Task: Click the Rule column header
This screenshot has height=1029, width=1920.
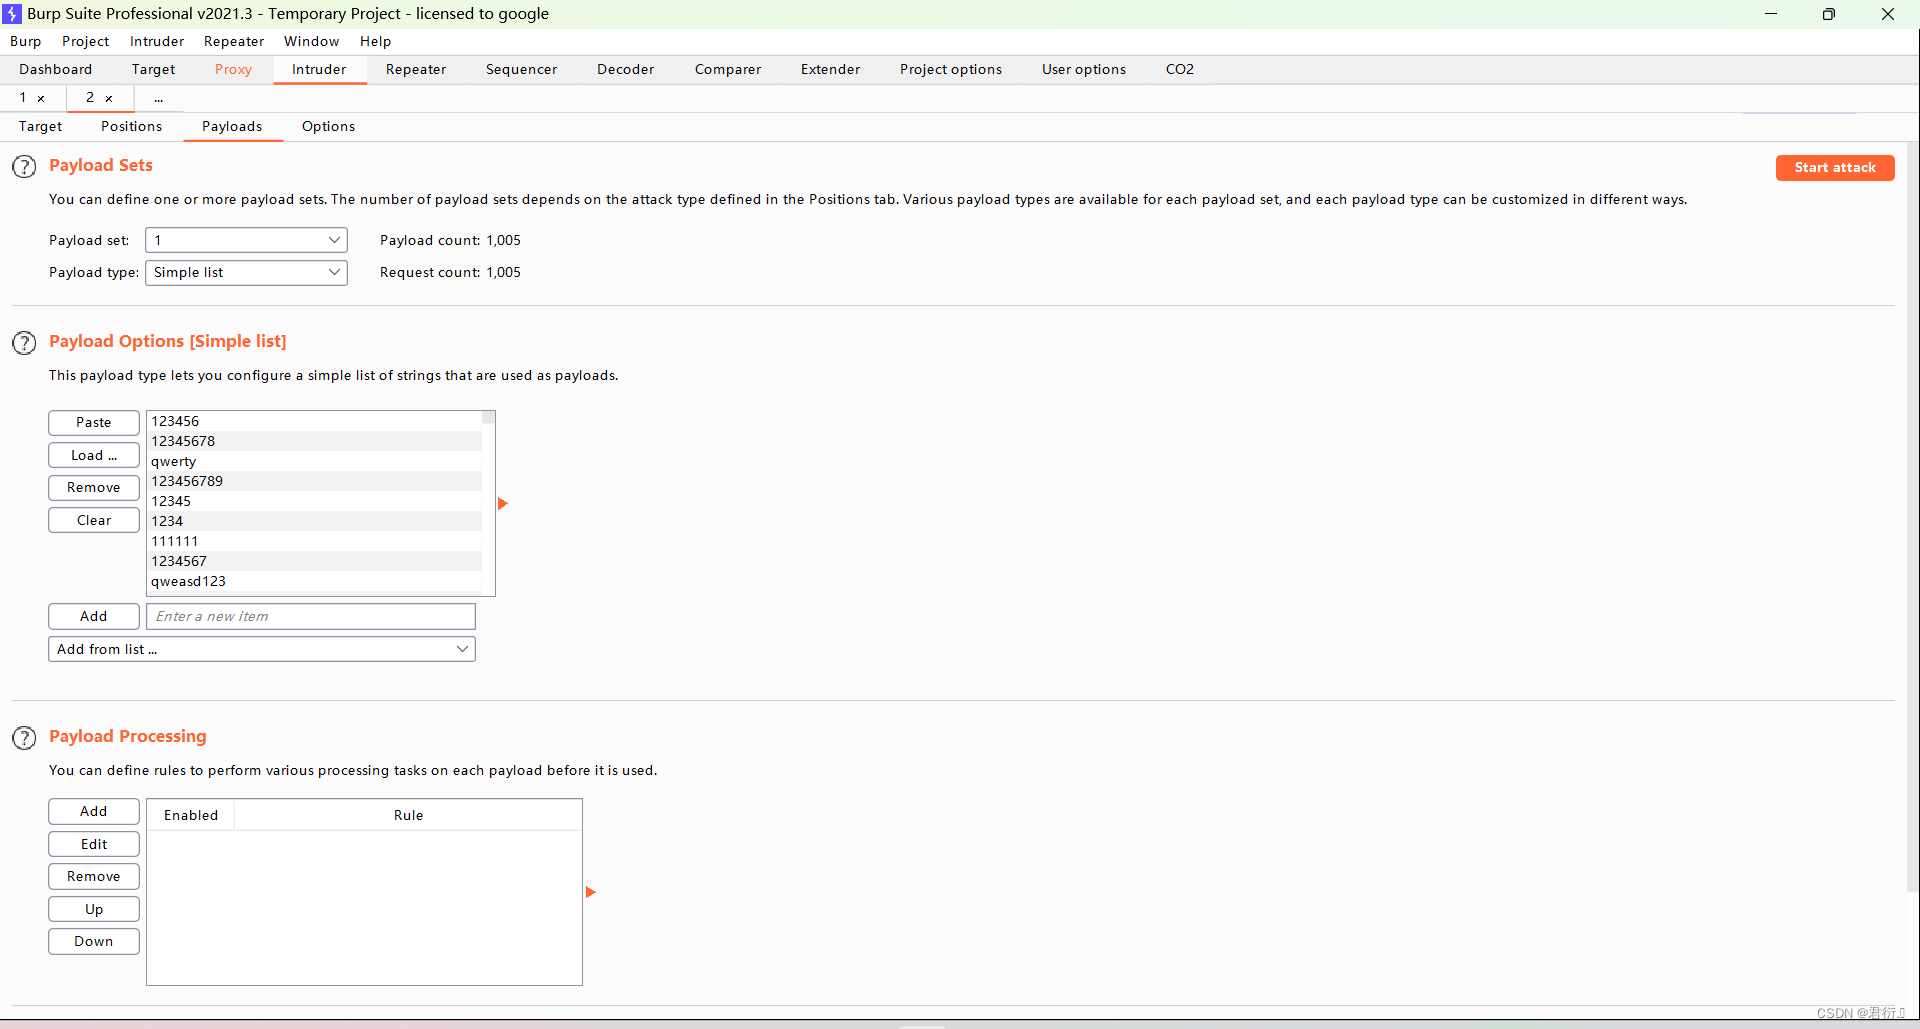Action: [408, 815]
